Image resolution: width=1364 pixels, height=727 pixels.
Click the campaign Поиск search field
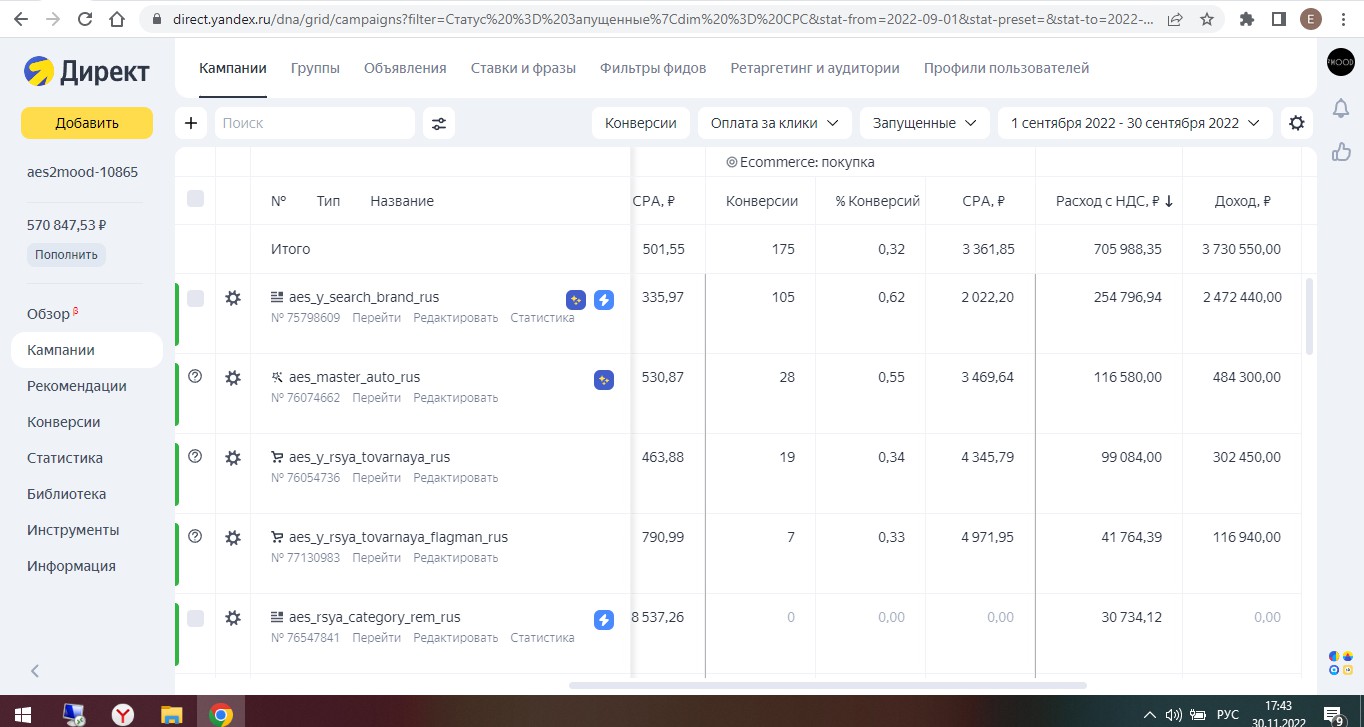pyautogui.click(x=314, y=123)
